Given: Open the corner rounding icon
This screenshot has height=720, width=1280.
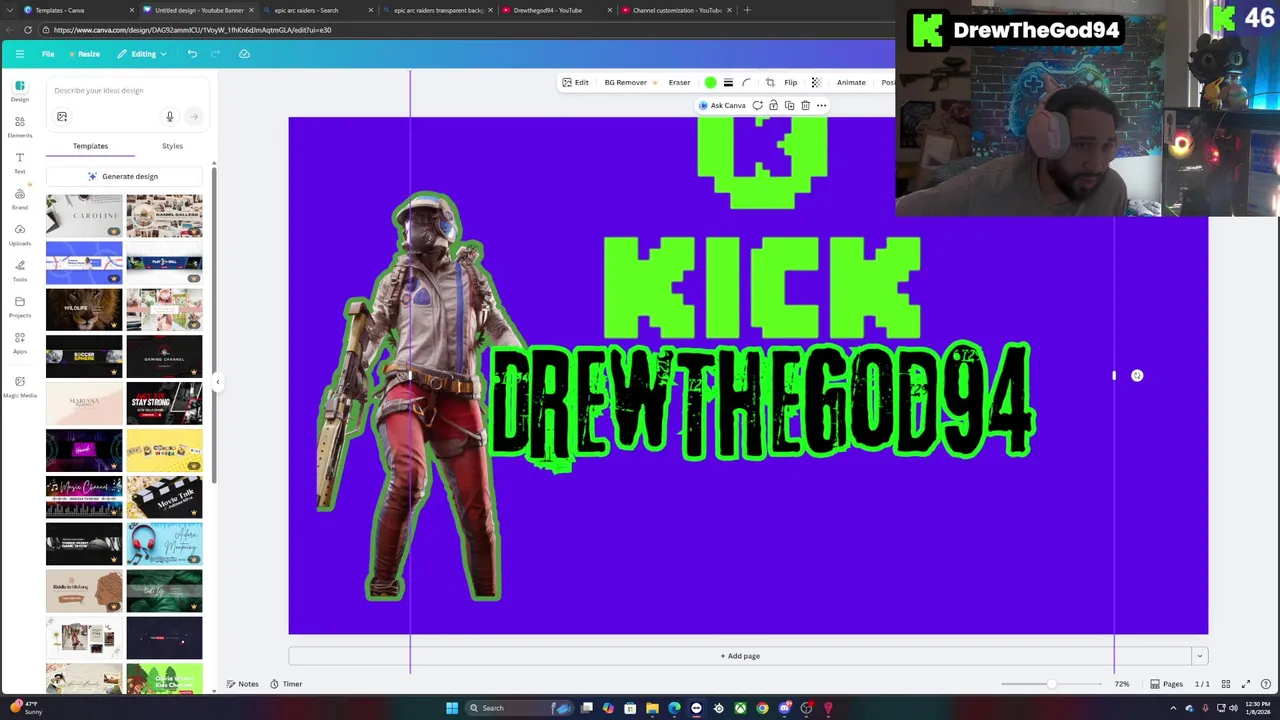Looking at the screenshot, I should pos(746,82).
